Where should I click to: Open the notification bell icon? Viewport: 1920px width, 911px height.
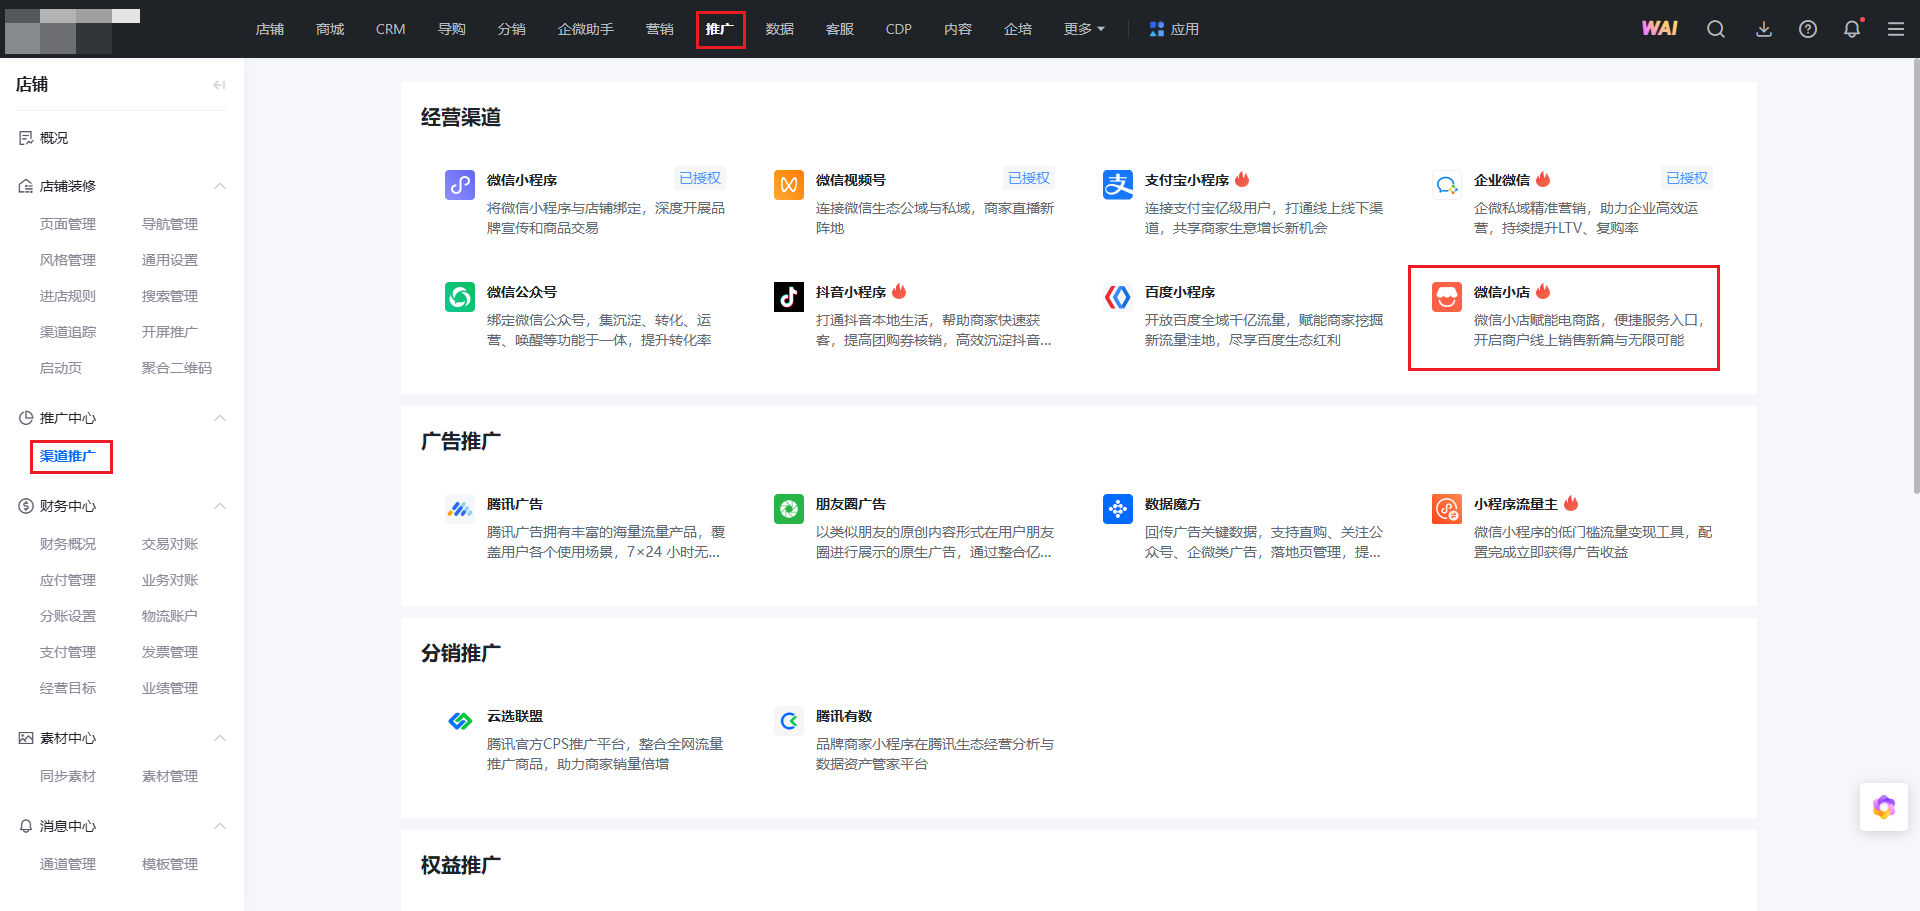1852,29
